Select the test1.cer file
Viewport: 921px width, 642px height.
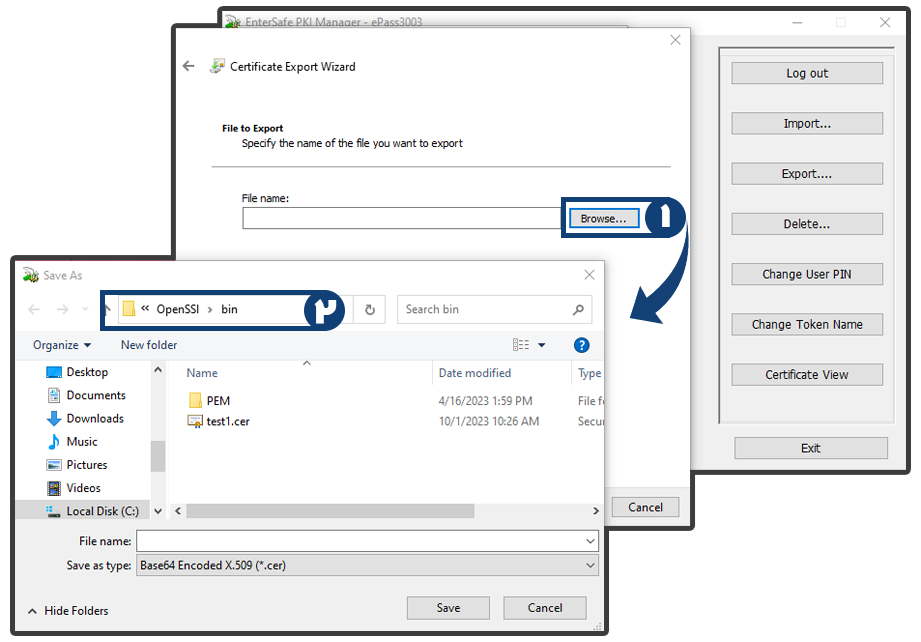[219, 421]
